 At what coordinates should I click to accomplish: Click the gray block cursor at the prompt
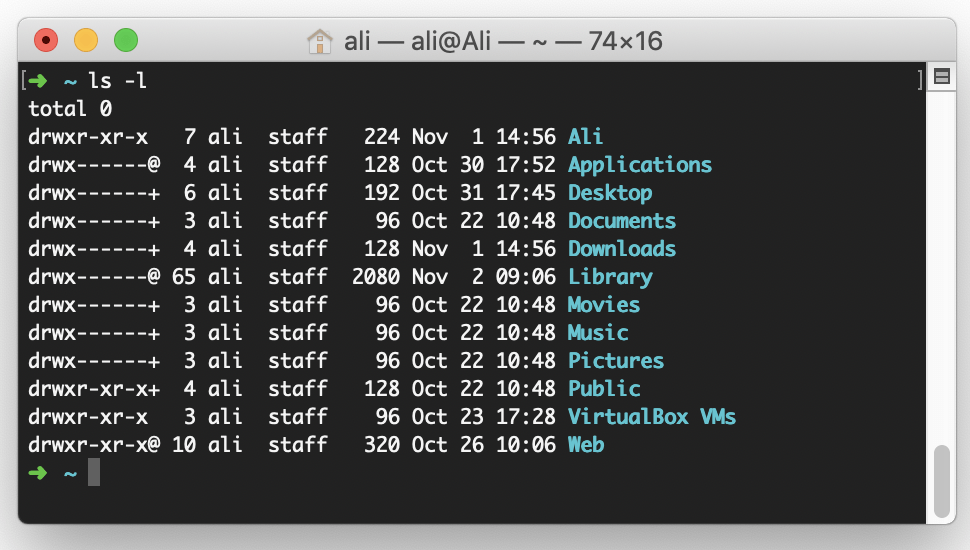(94, 472)
